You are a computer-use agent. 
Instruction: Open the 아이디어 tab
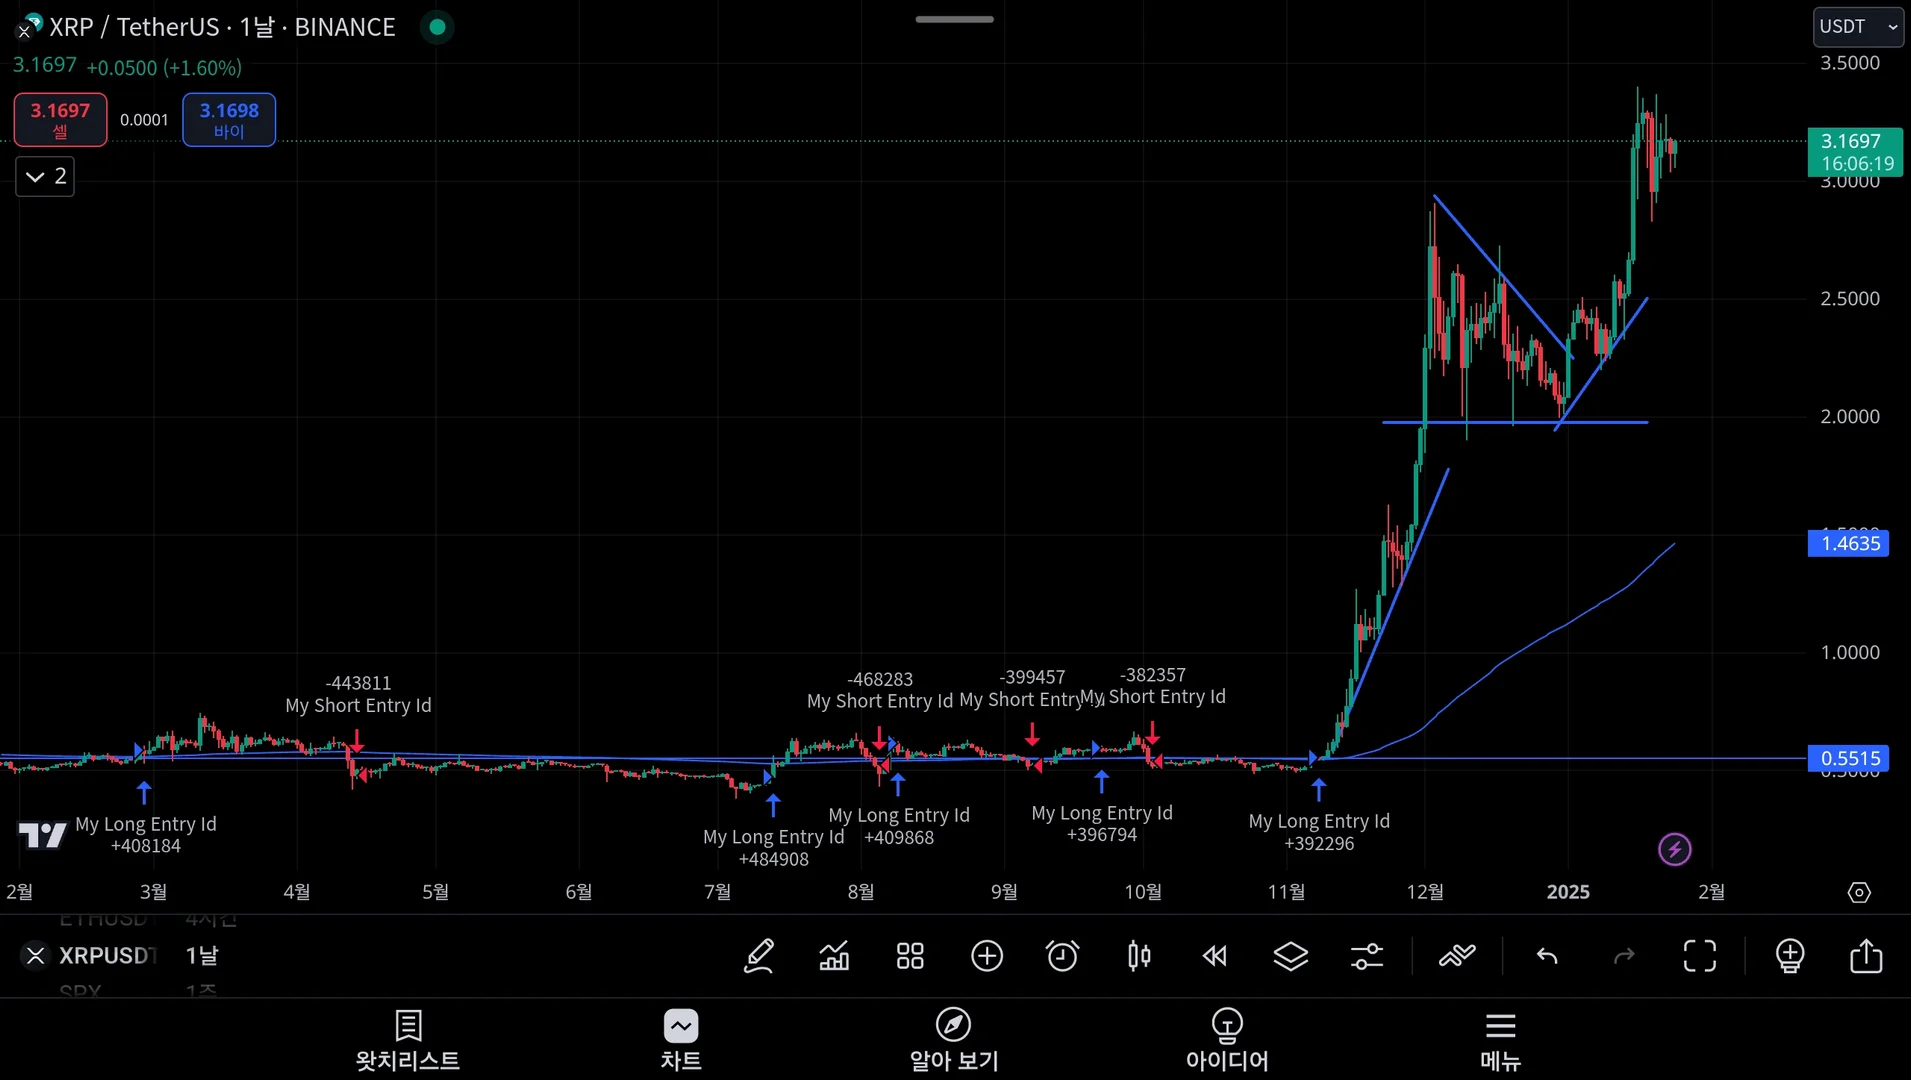(1227, 1040)
